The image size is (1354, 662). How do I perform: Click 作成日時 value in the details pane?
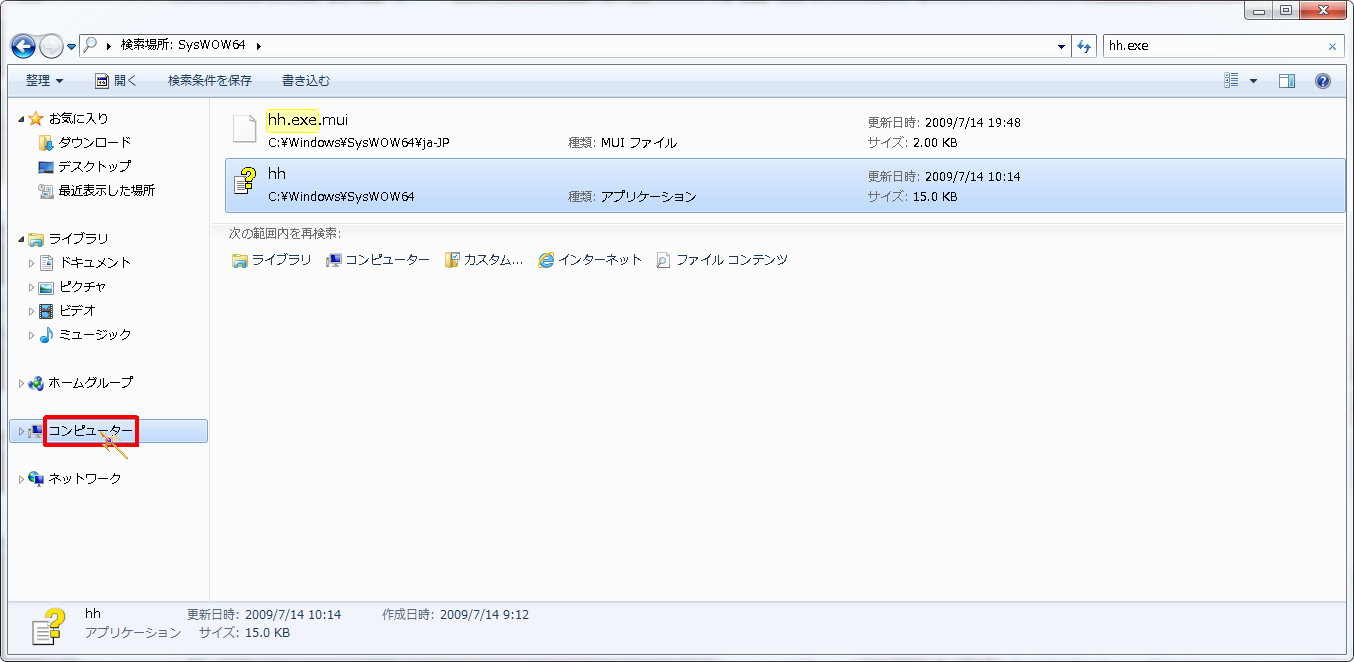pos(484,614)
